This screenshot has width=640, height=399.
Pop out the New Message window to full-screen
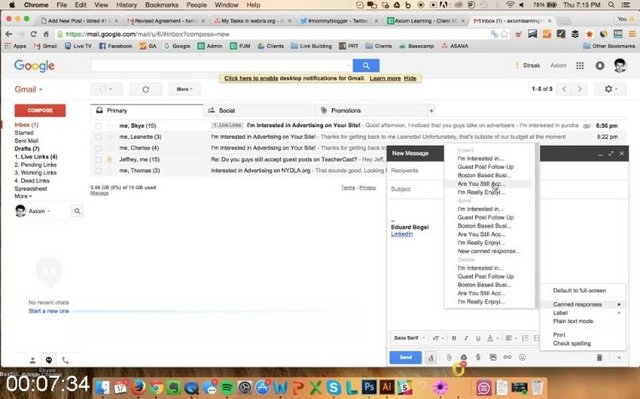611,153
